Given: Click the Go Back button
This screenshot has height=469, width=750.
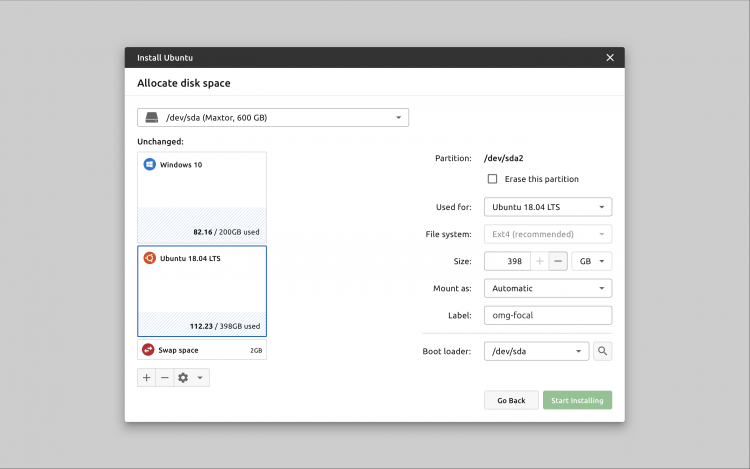Looking at the screenshot, I should click(511, 401).
